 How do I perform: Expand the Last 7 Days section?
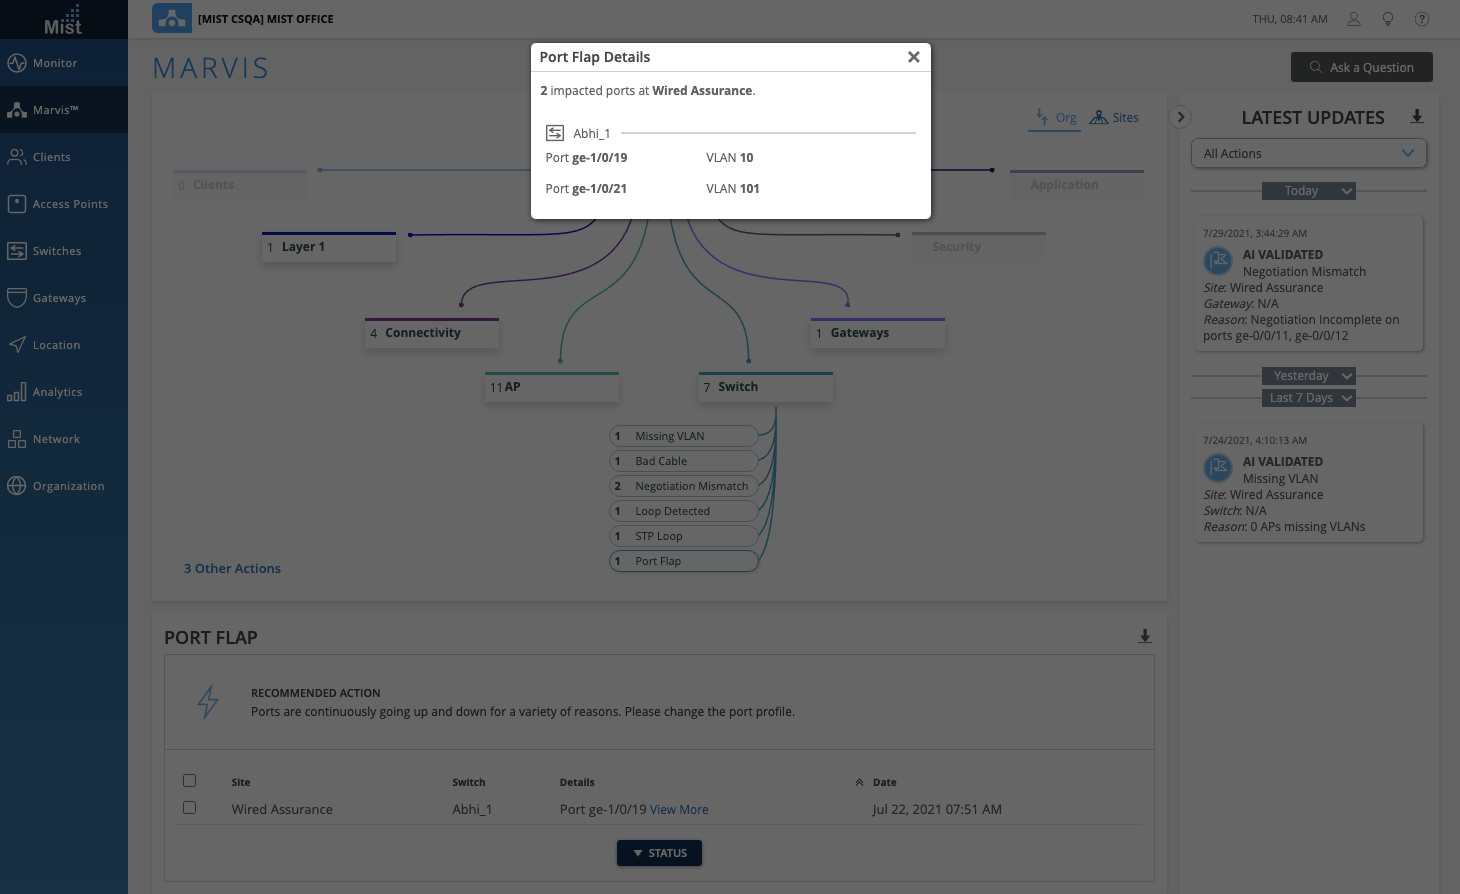(1308, 398)
